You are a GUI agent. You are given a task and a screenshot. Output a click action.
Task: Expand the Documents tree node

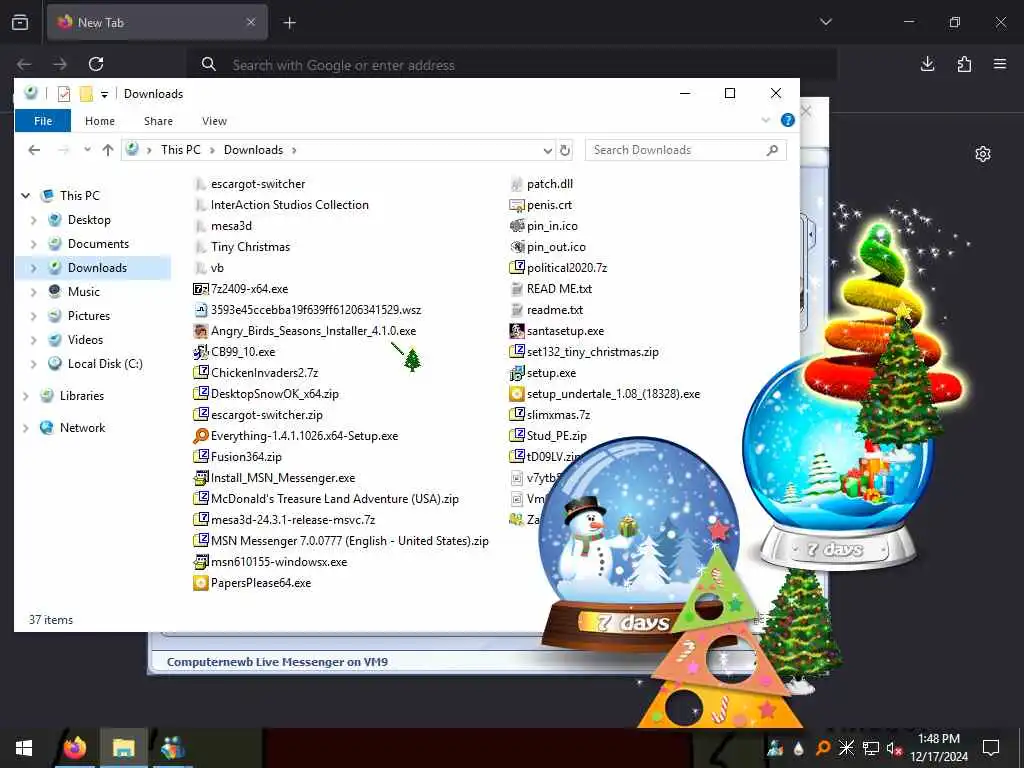pyautogui.click(x=33, y=244)
